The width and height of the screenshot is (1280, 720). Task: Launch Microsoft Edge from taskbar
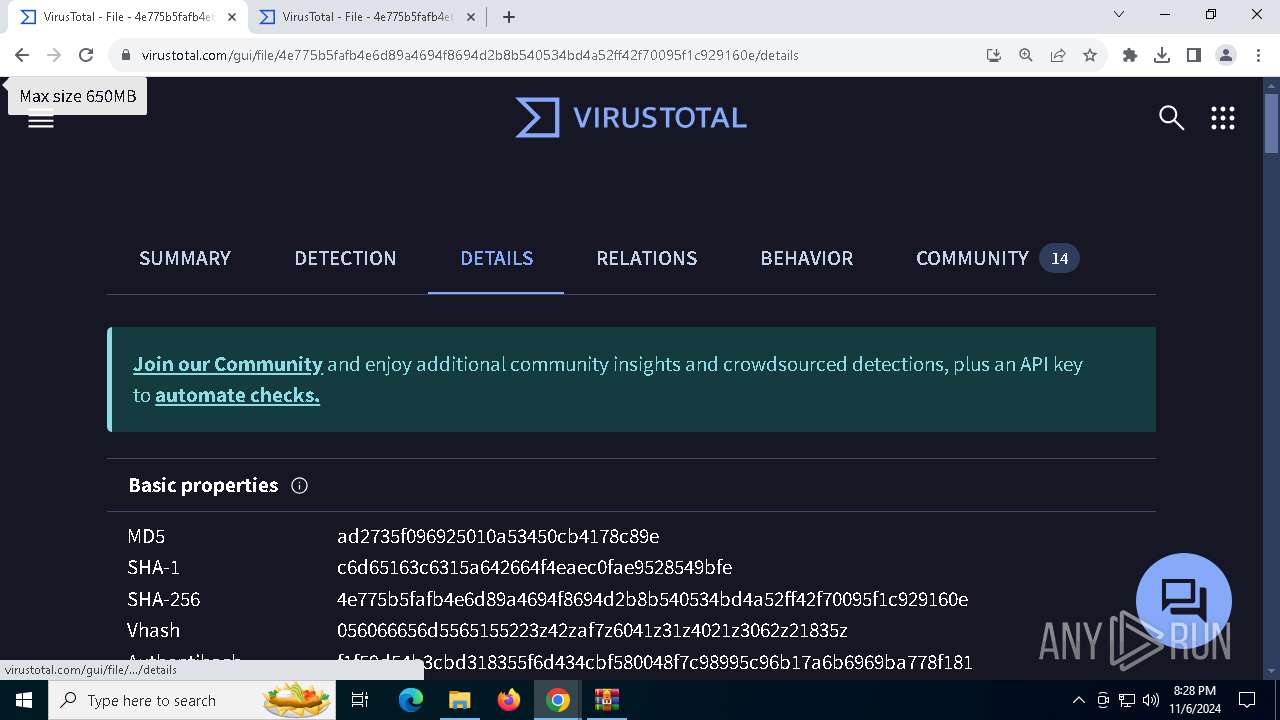click(411, 700)
